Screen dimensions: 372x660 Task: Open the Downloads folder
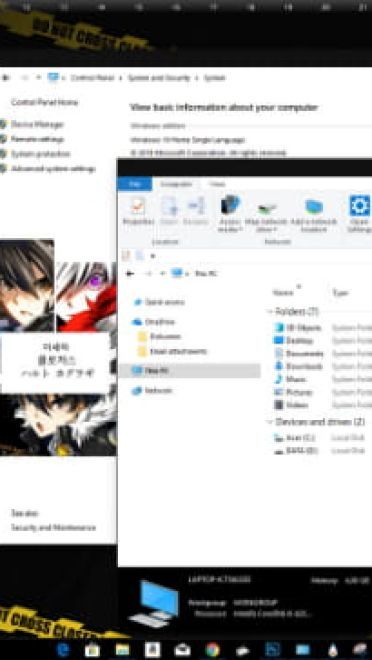tap(298, 366)
